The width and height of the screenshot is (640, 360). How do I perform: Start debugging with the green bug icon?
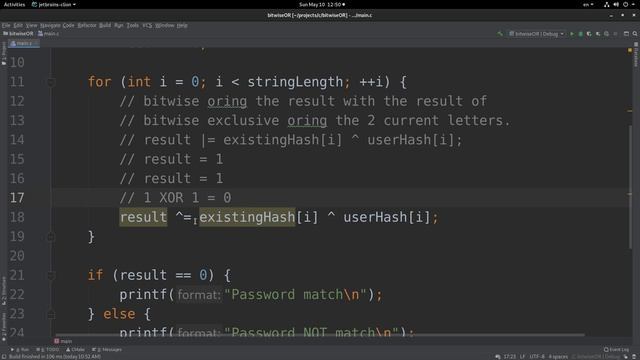point(580,34)
